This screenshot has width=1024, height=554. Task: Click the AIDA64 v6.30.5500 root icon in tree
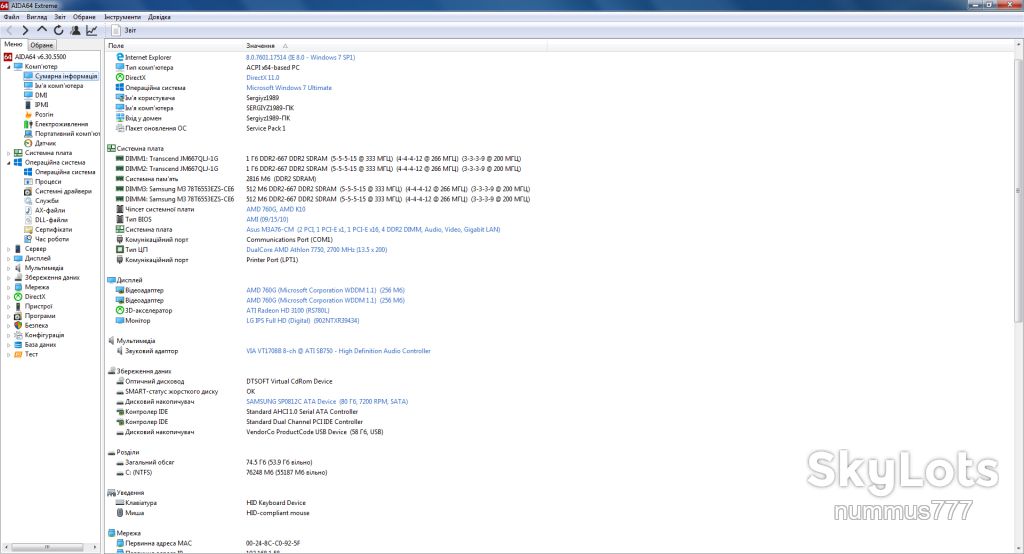point(8,57)
